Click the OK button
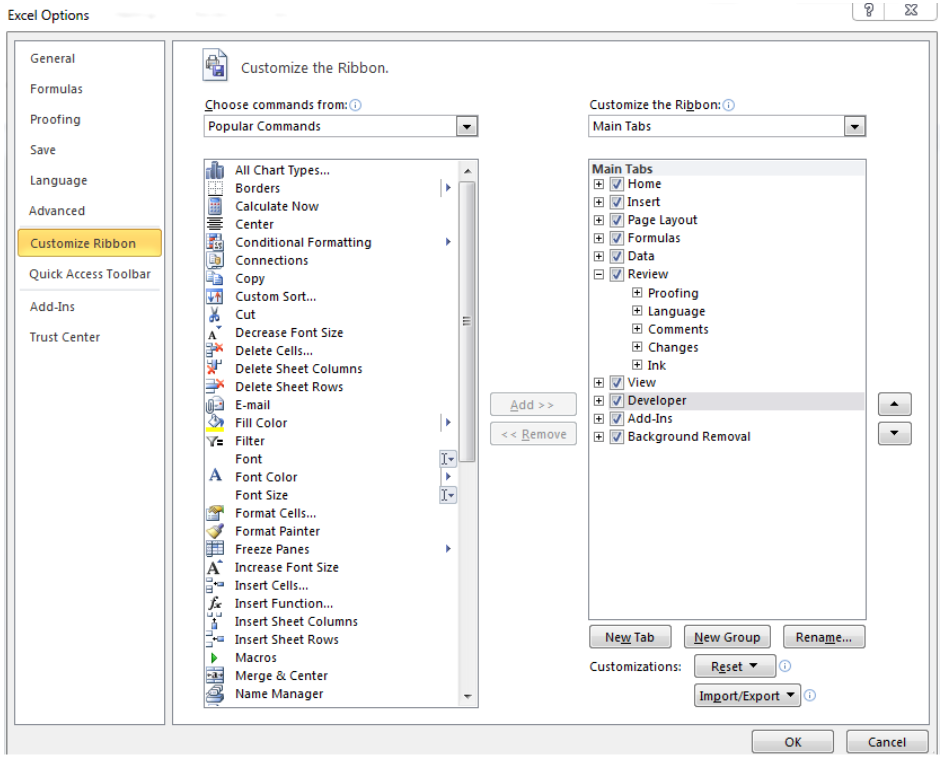Screen dimensions: 941x759 (x=793, y=742)
